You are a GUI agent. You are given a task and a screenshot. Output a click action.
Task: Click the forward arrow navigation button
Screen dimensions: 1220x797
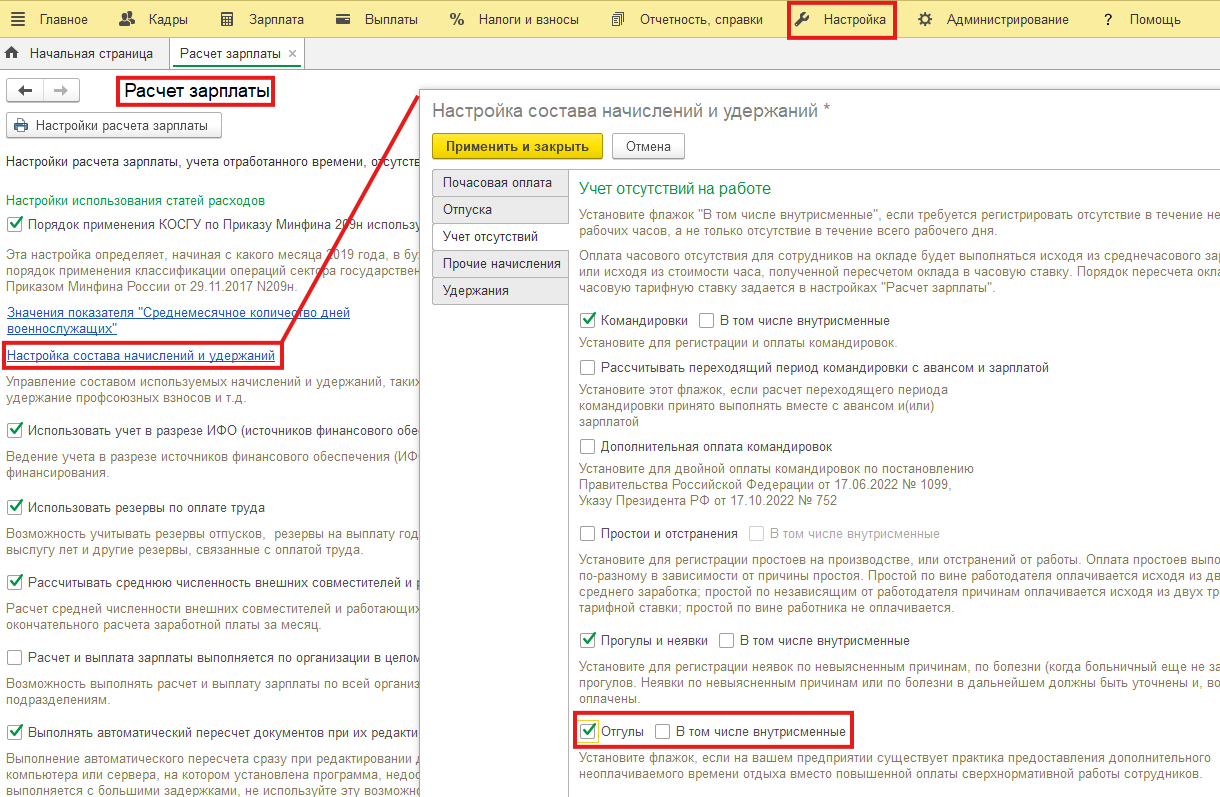pyautogui.click(x=61, y=90)
